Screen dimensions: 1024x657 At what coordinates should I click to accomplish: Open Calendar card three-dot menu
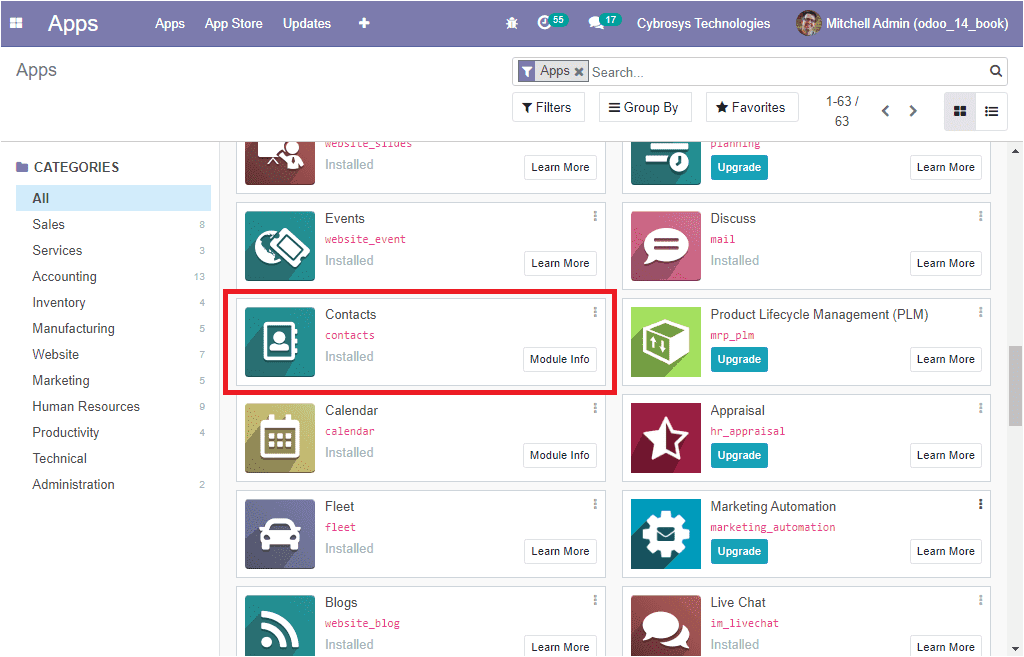tap(595, 408)
